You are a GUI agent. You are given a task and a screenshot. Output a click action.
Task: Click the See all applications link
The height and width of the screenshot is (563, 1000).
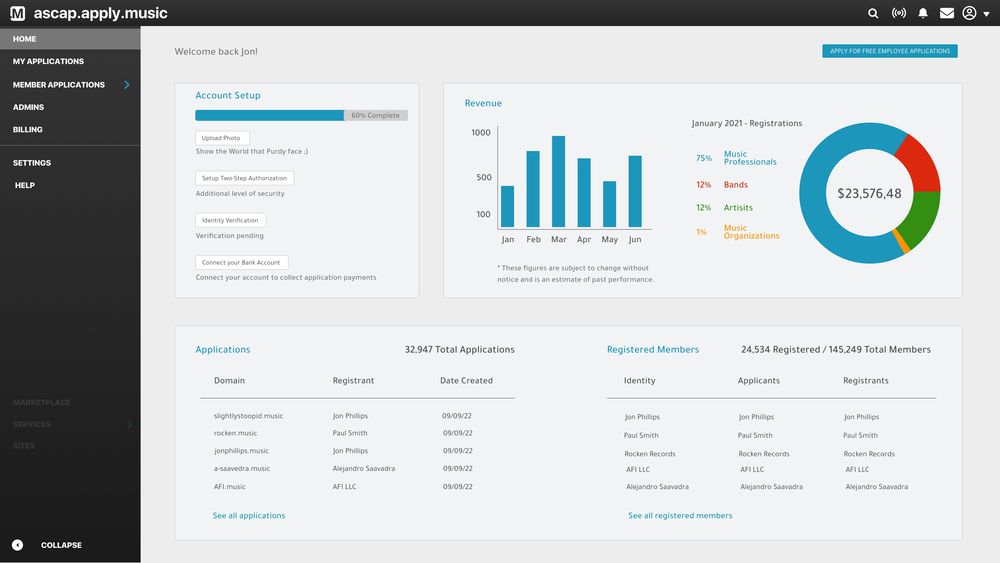pyautogui.click(x=249, y=515)
